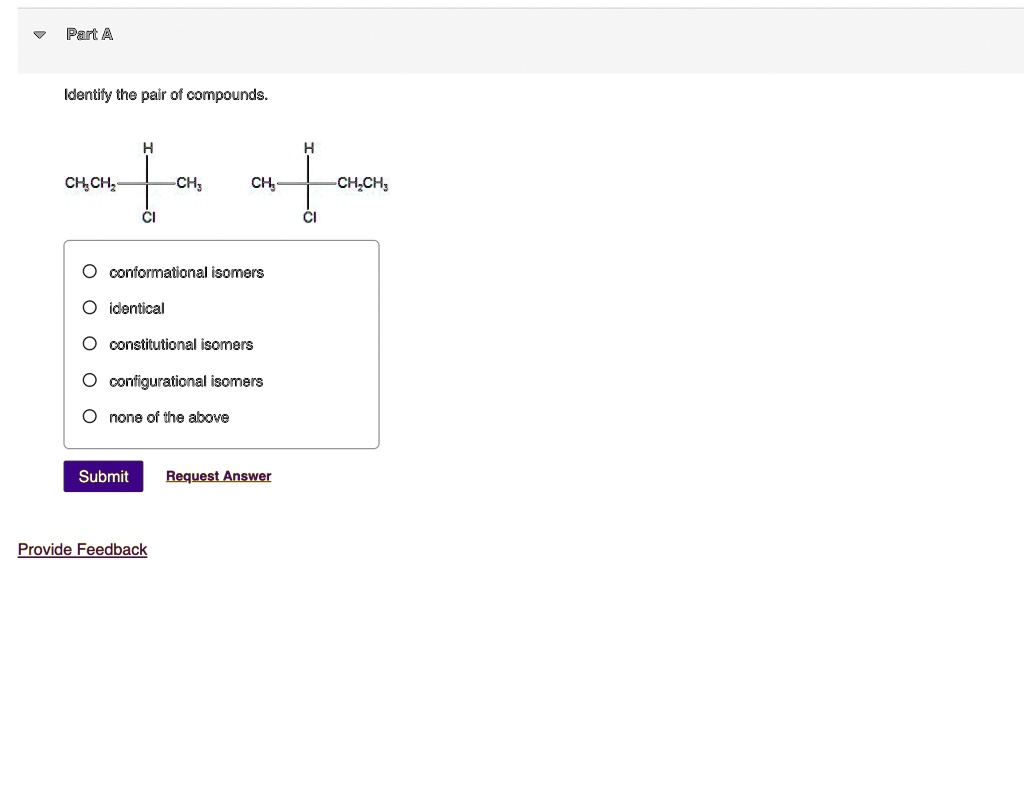Click inside the answer choices box
1024x791 pixels.
[x=221, y=344]
